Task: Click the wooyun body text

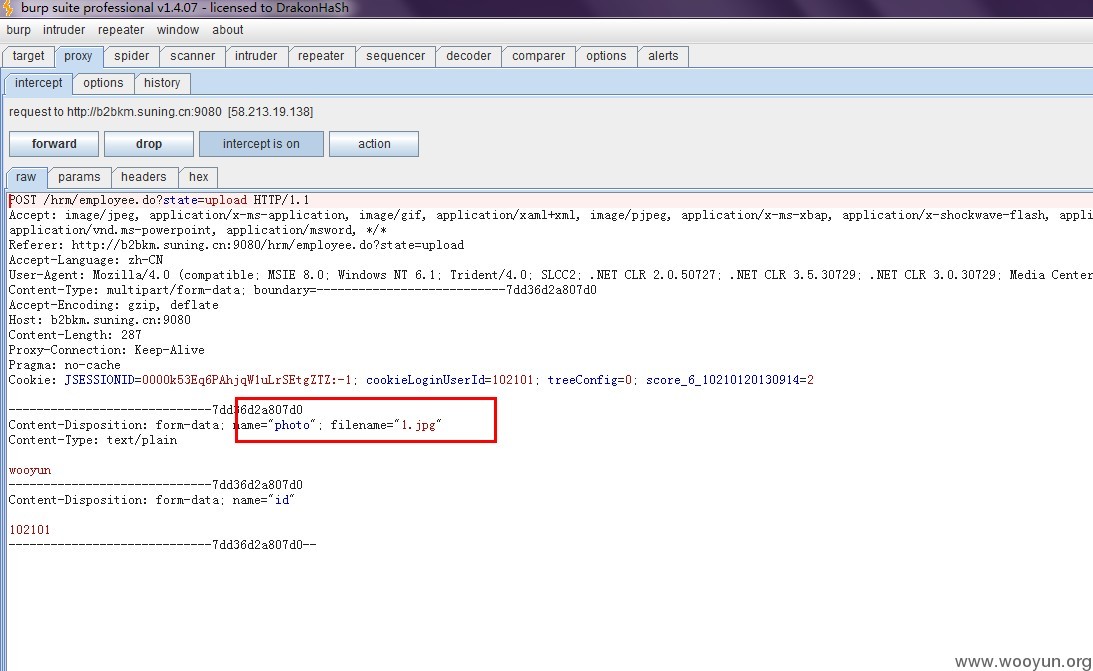Action: [30, 470]
